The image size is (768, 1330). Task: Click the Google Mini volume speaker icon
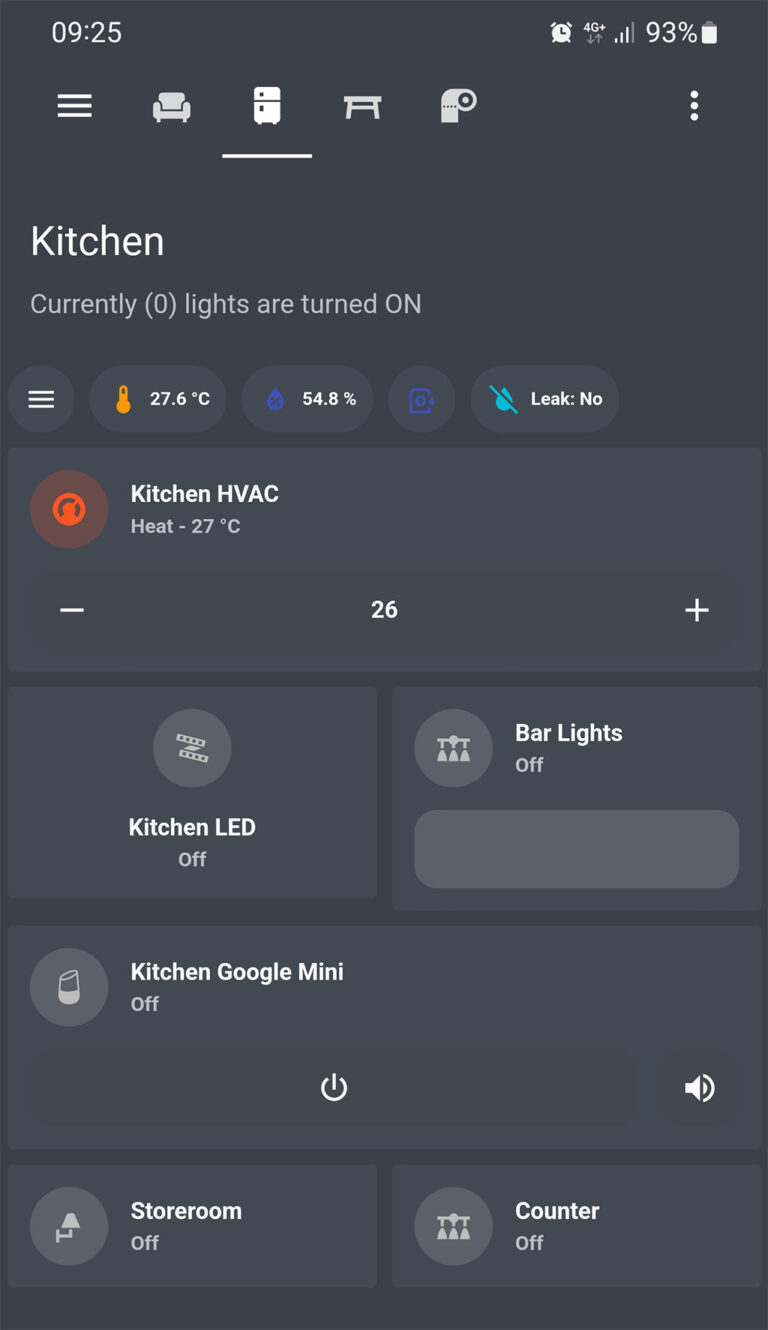pos(699,1088)
